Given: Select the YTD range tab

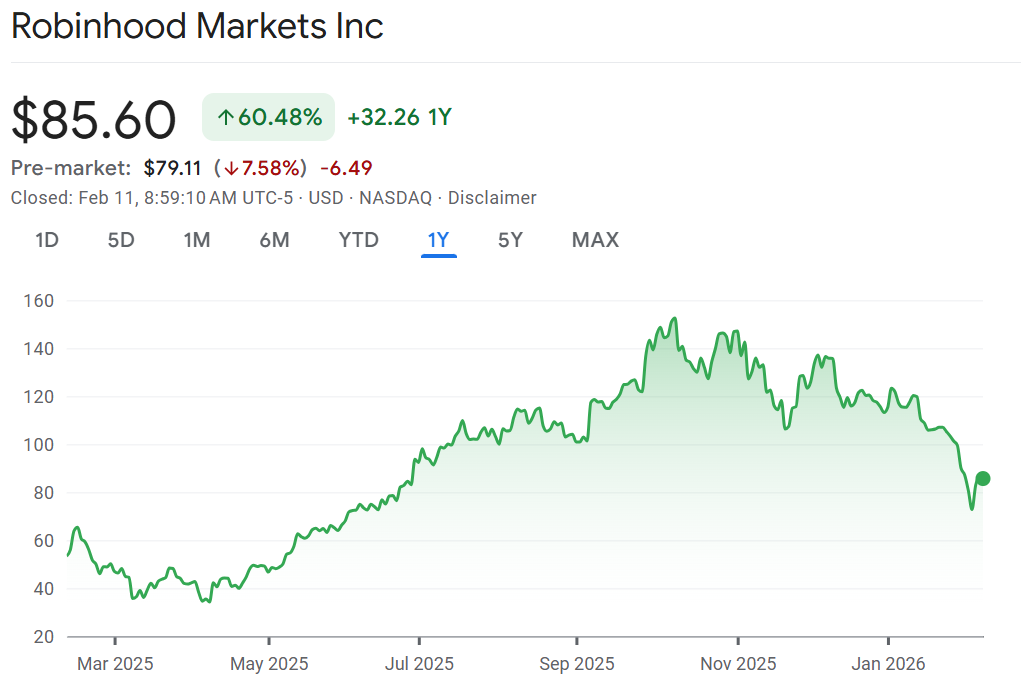Looking at the screenshot, I should (x=358, y=240).
